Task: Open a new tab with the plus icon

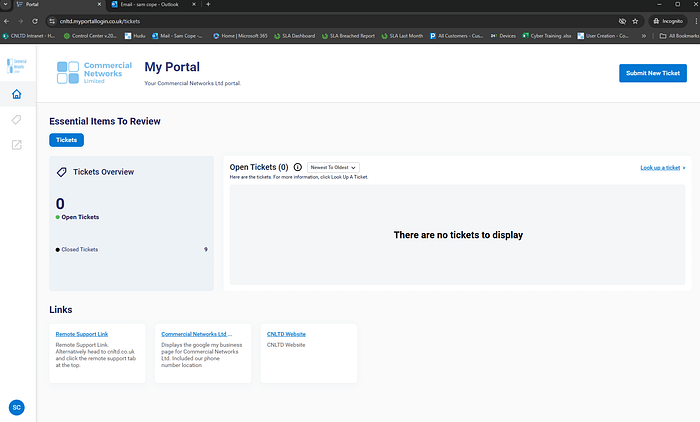Action: pos(208,4)
